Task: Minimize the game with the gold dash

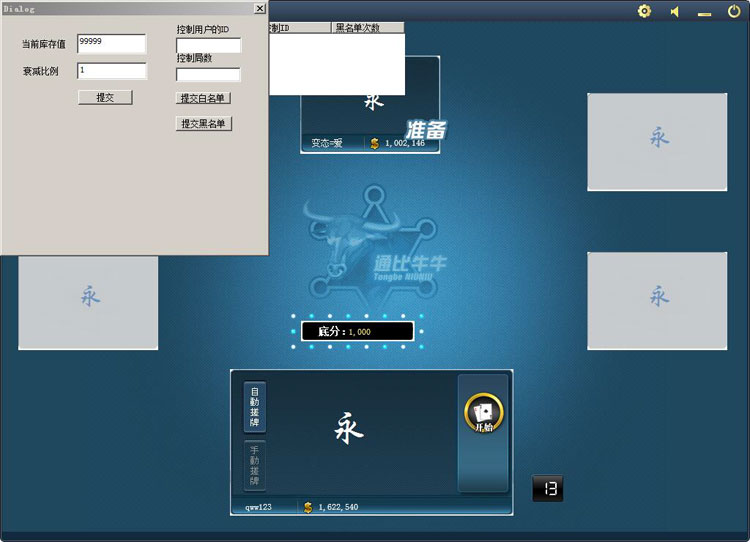Action: click(705, 14)
